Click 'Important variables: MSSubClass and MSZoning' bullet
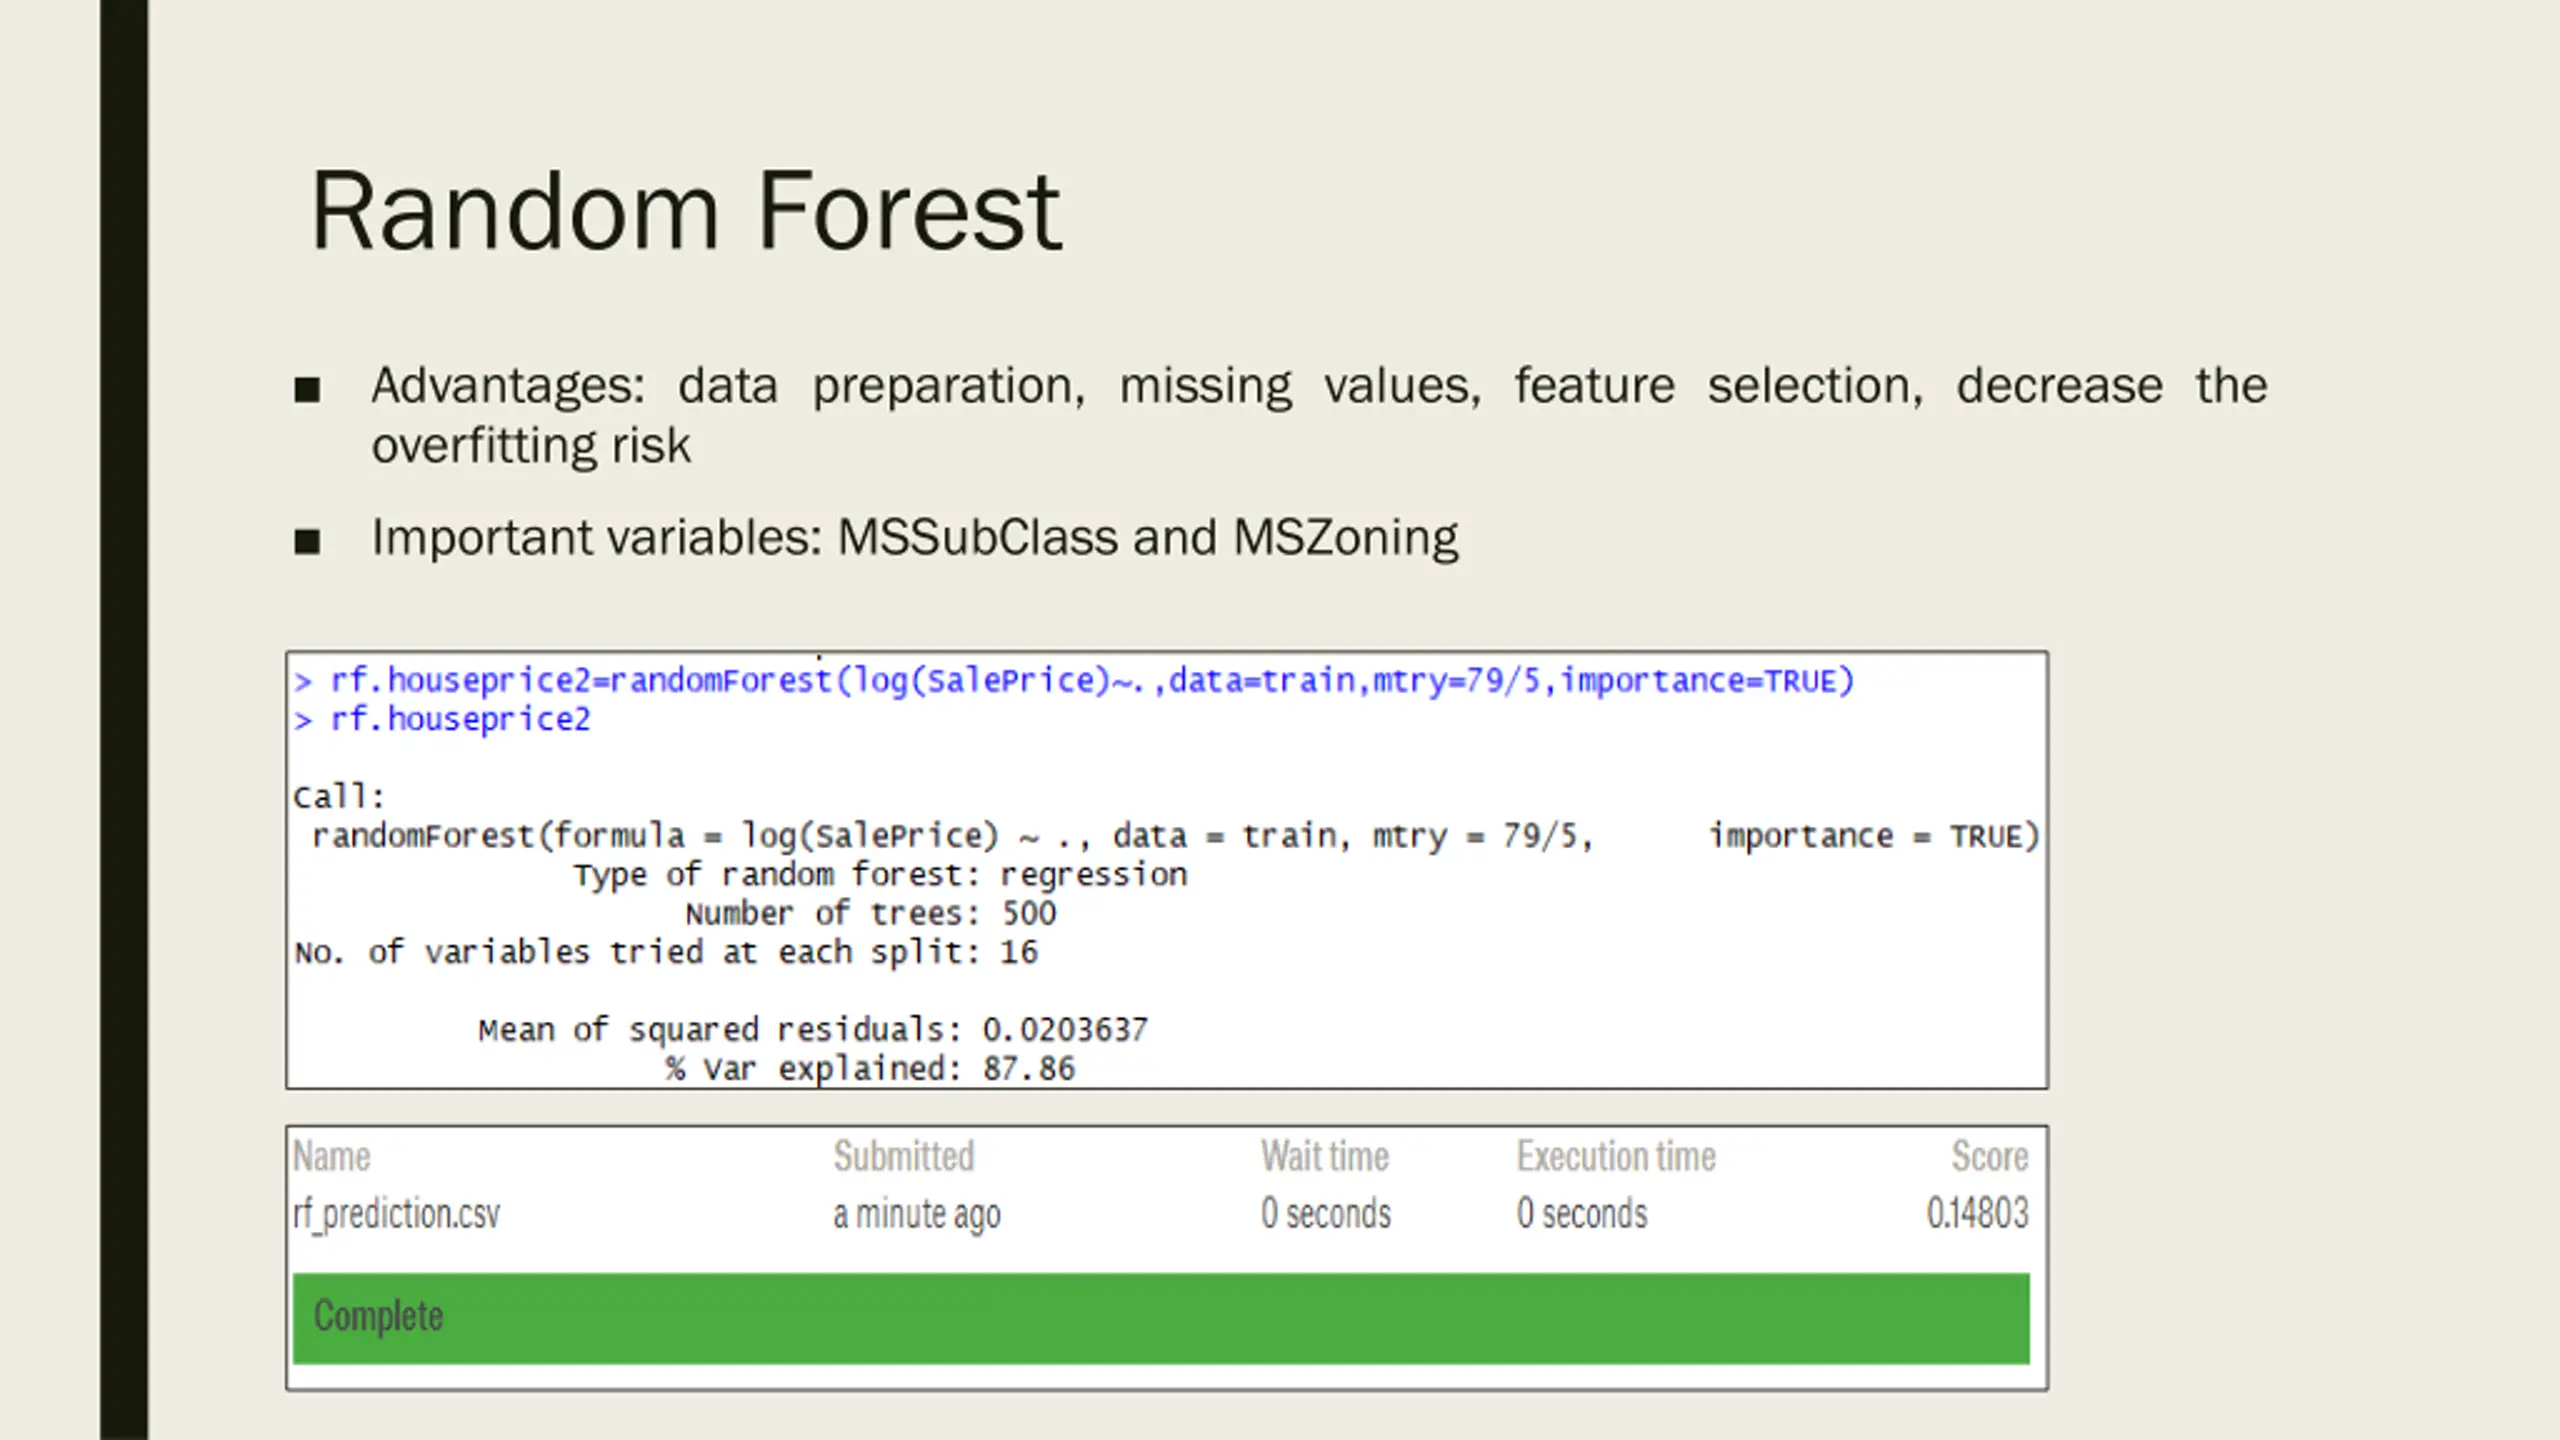Image resolution: width=2560 pixels, height=1440 pixels. click(915, 538)
